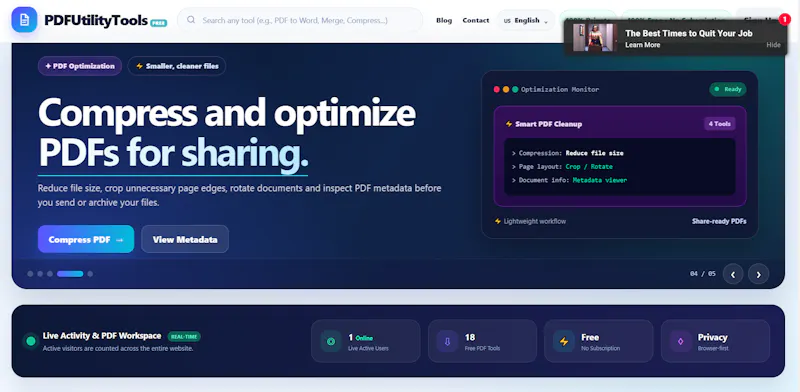Click the View Metadata button
Viewport: 800px width, 392px height.
[x=185, y=239]
